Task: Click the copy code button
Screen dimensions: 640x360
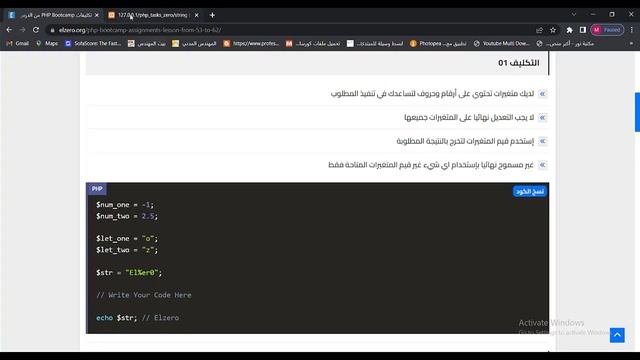Action: 529,191
